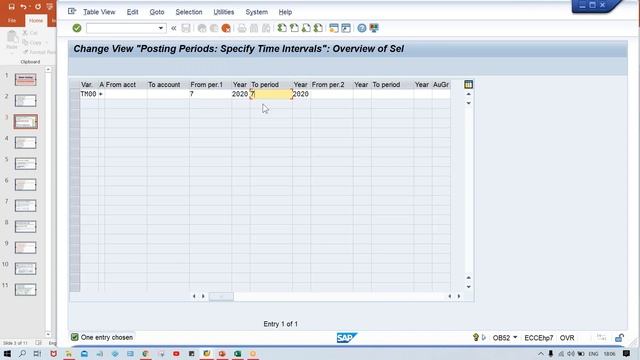Click the orange Cancel icon

[x=226, y=28]
